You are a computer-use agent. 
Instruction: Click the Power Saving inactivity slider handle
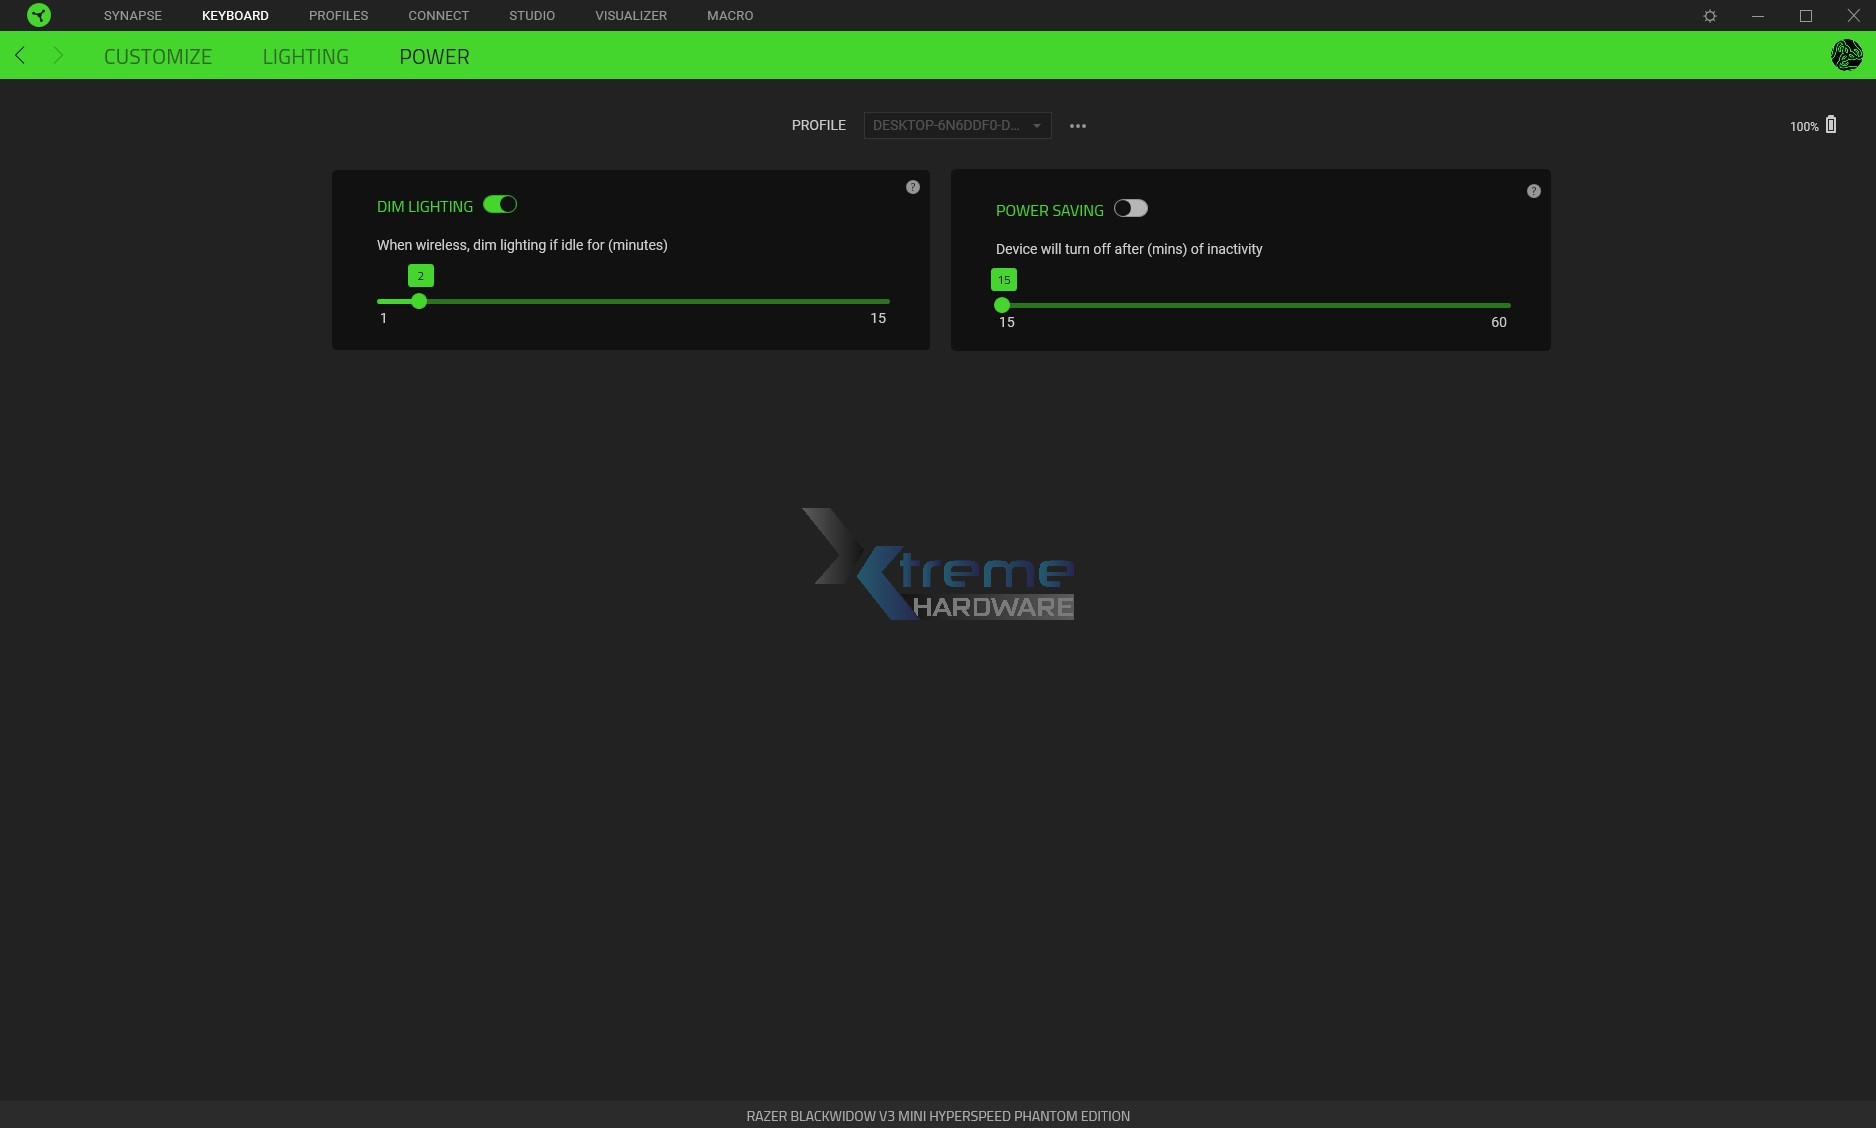(1002, 305)
